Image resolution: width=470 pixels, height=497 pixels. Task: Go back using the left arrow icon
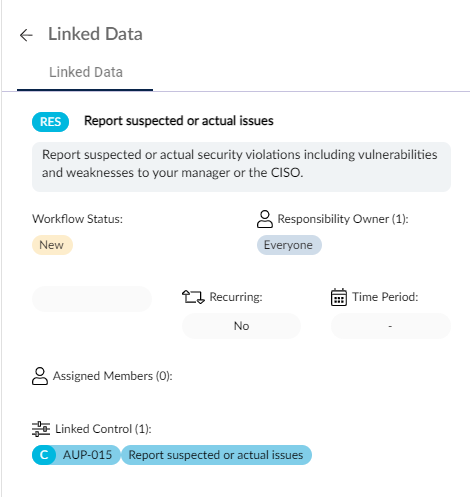click(26, 35)
